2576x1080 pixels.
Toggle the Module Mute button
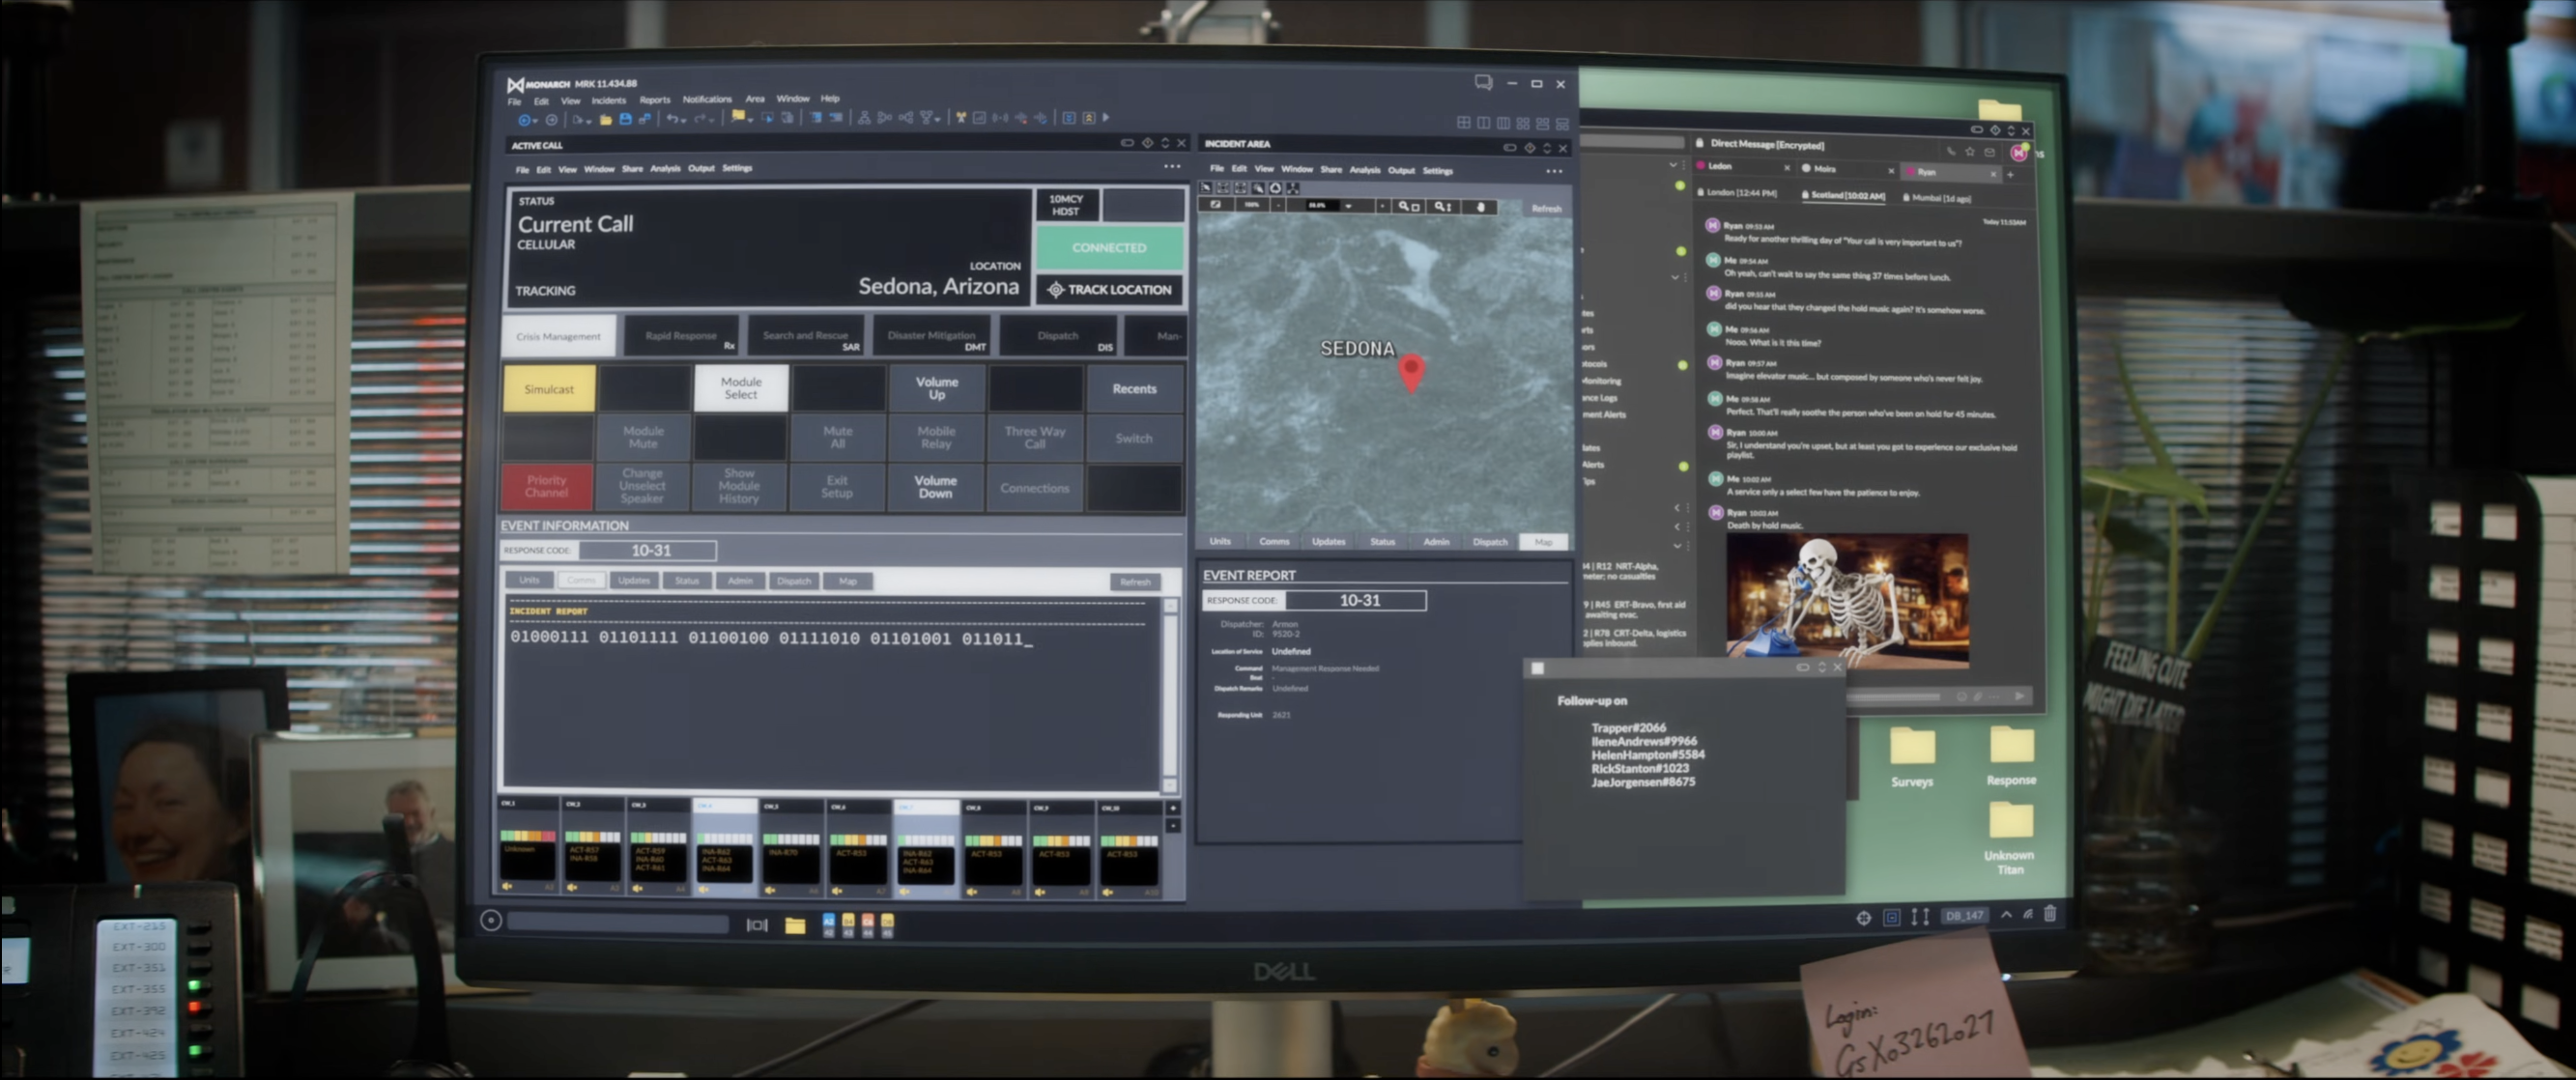pos(643,438)
